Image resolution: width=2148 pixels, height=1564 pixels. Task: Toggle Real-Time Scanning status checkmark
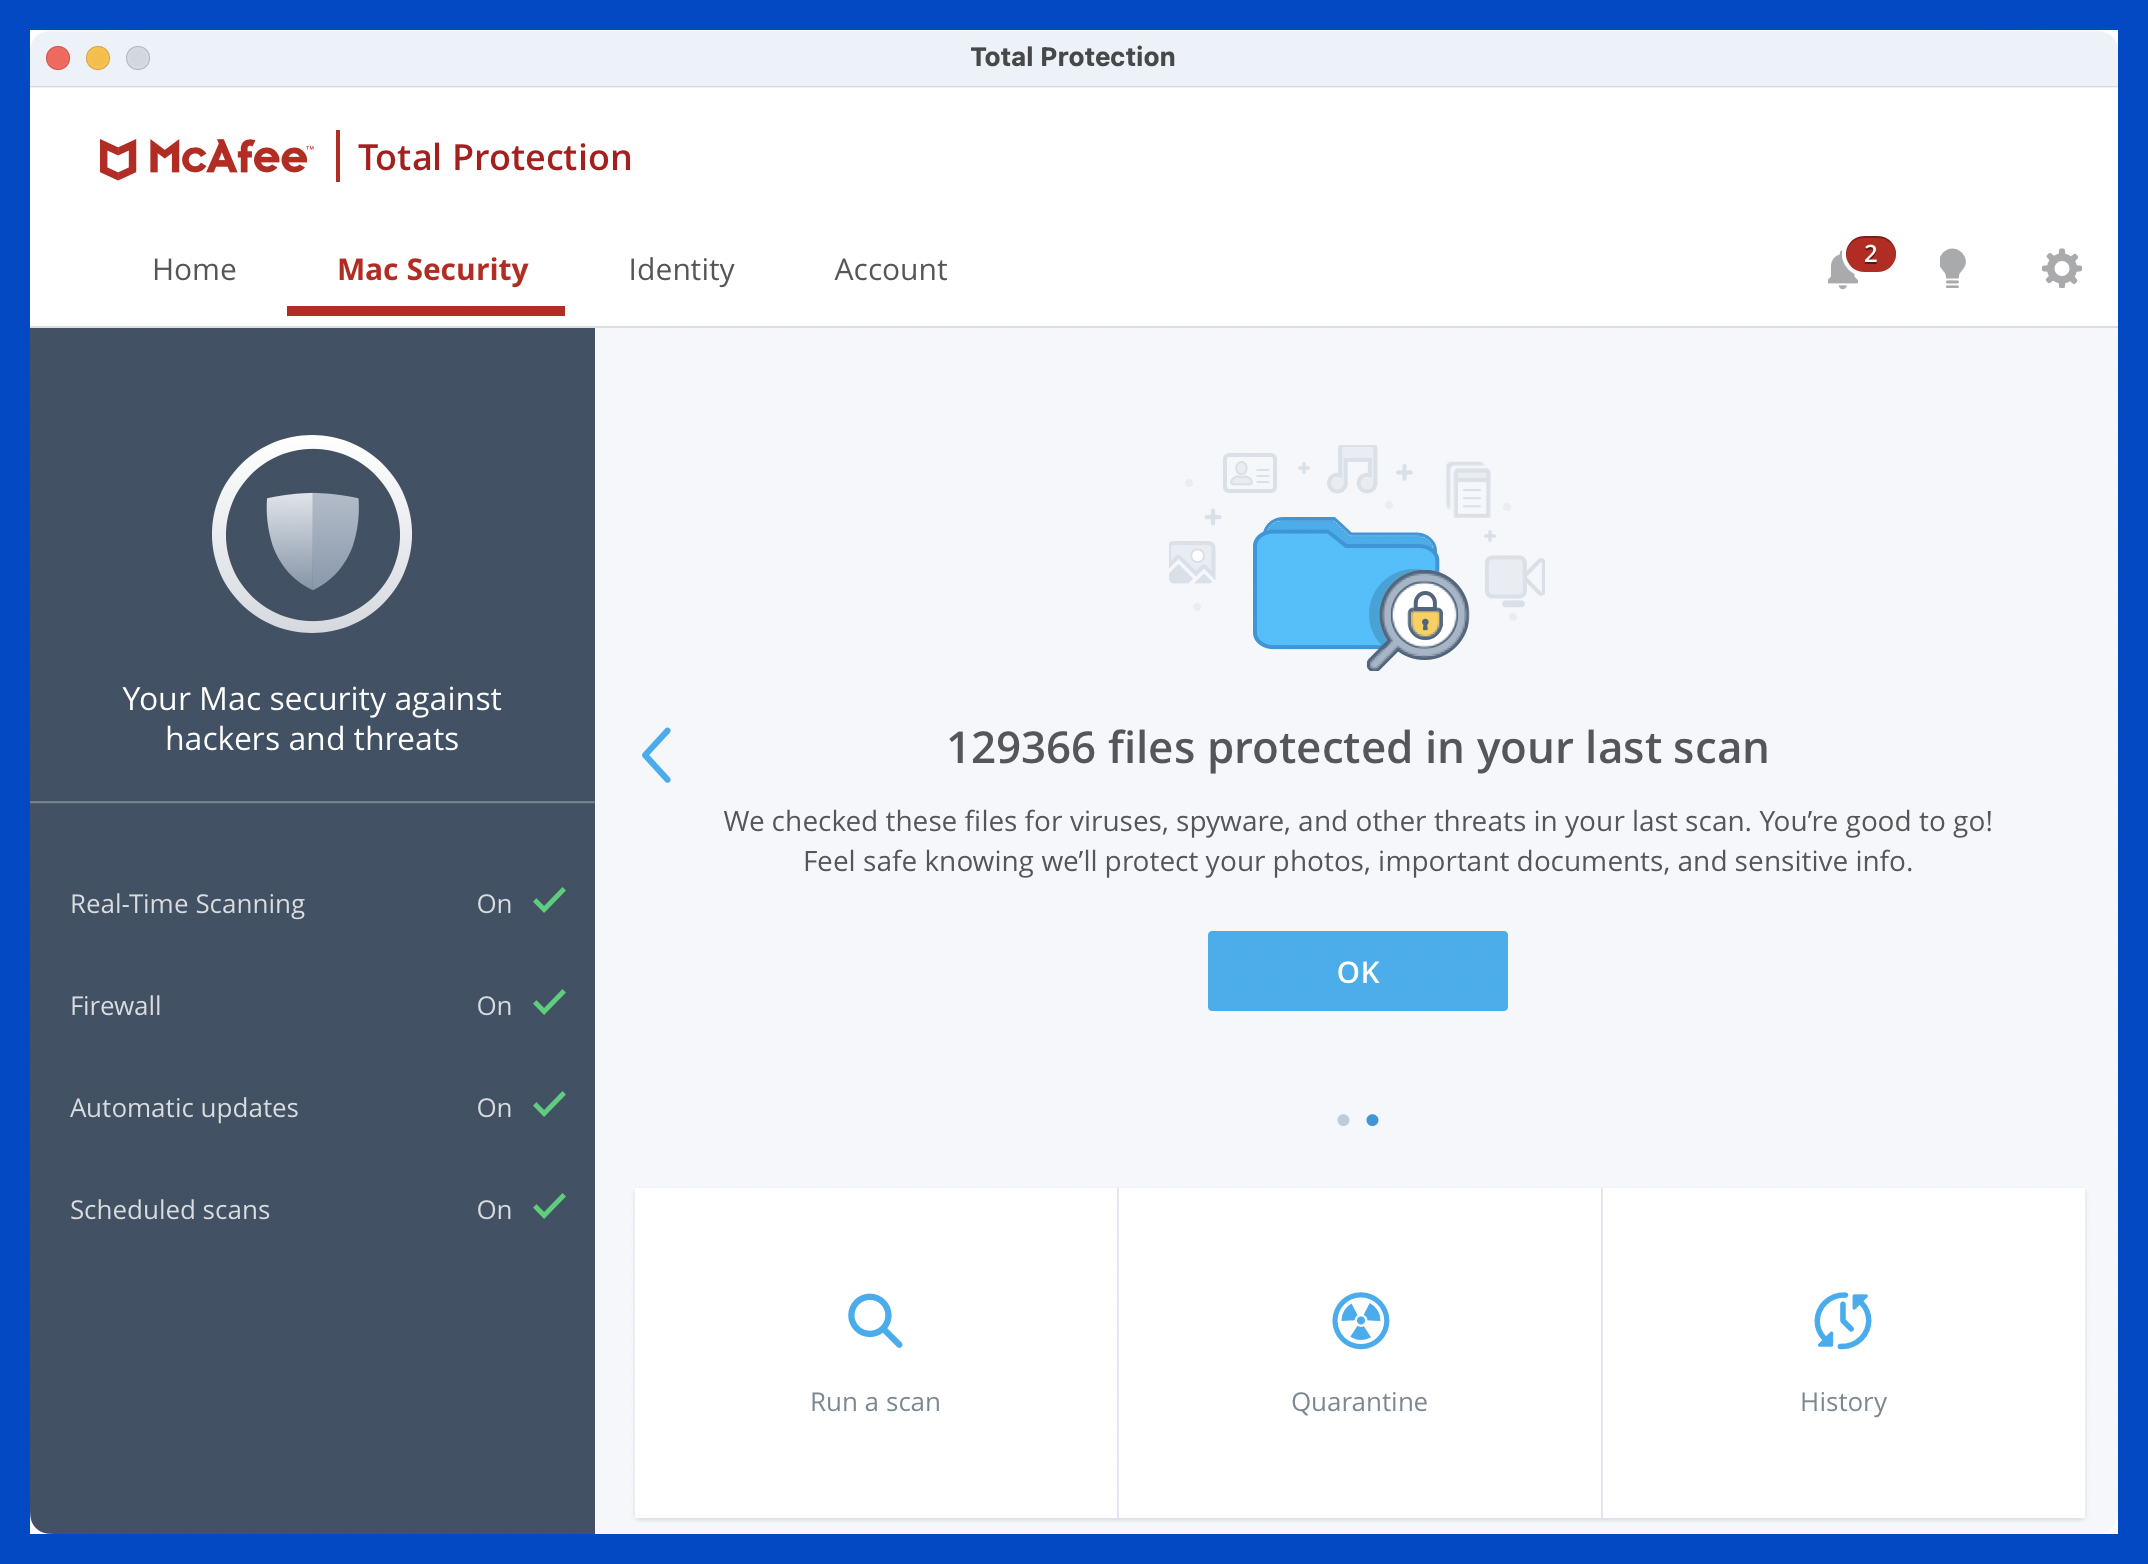click(x=550, y=901)
